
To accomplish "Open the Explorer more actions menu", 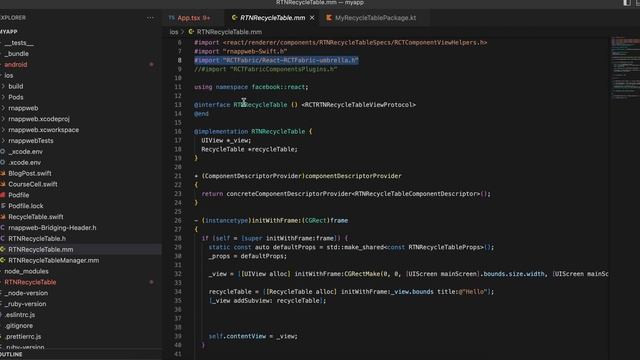I will [151, 18].
